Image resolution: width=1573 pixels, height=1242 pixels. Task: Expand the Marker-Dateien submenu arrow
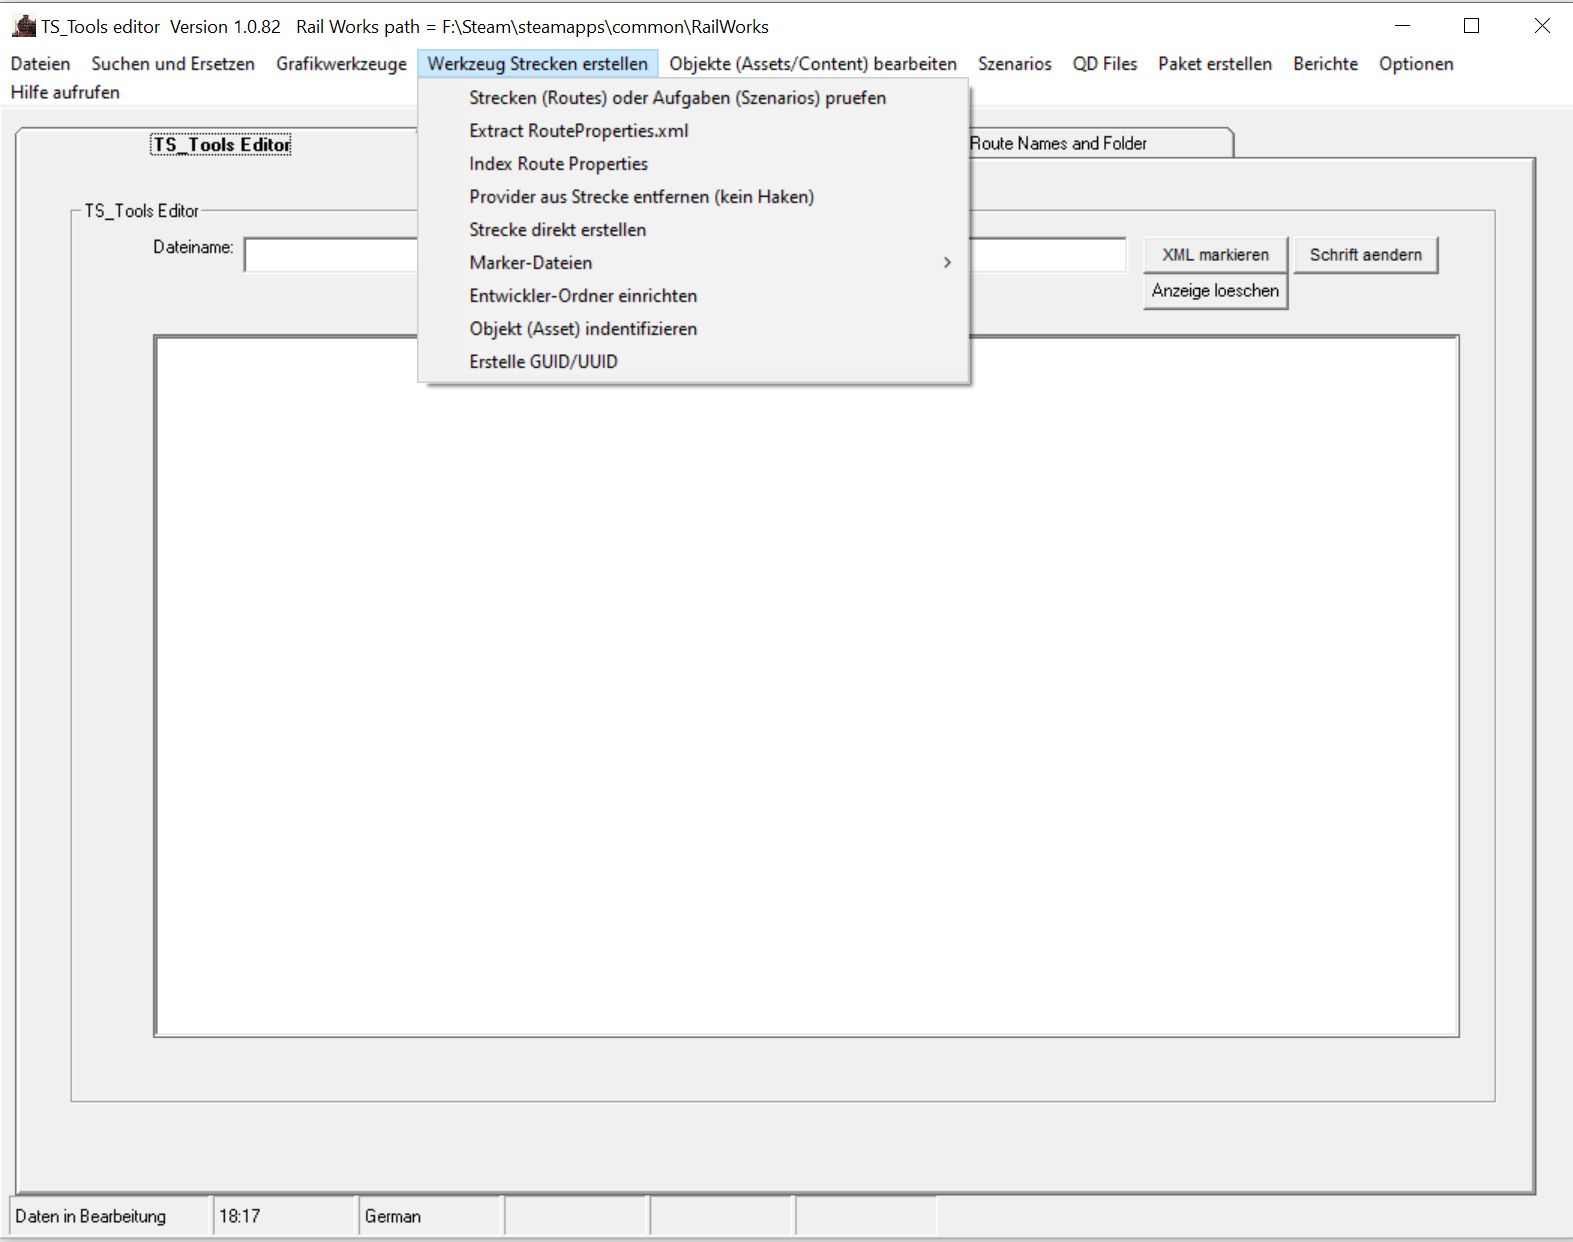pyautogui.click(x=946, y=263)
